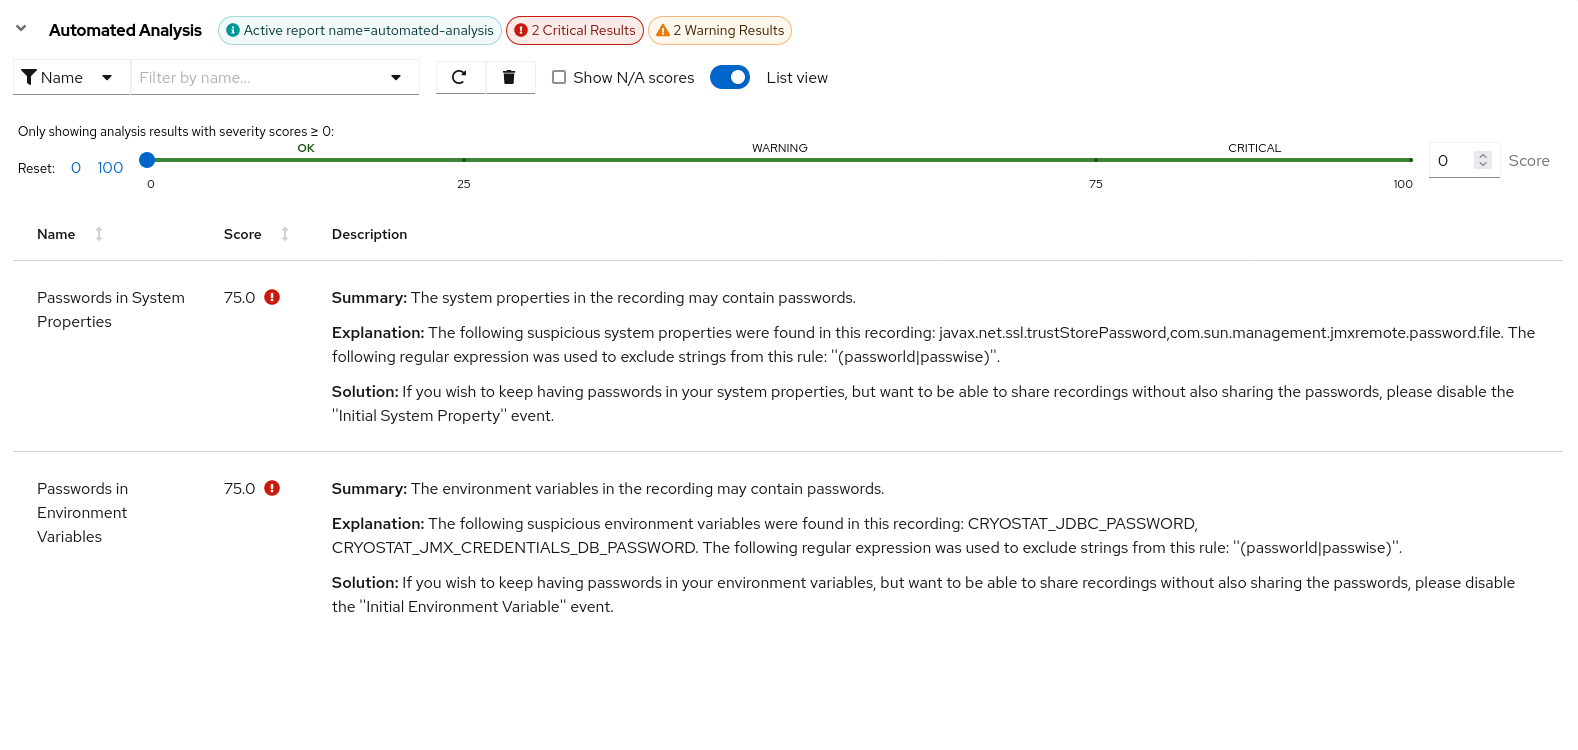Collapse the Automated Analysis section chevron
The height and width of the screenshot is (750, 1578).
point(21,29)
